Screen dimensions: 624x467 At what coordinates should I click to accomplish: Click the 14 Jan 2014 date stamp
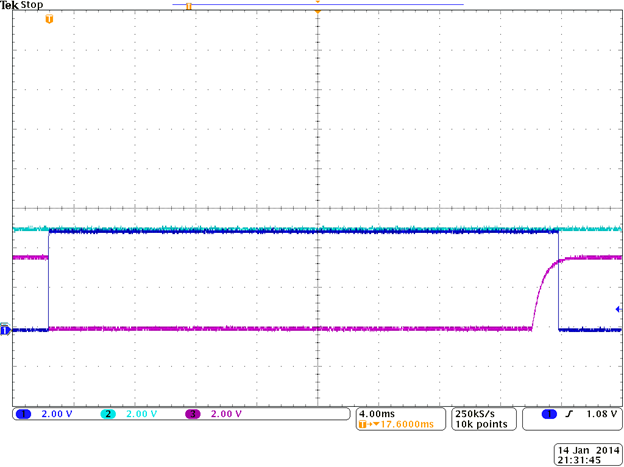pyautogui.click(x=589, y=450)
